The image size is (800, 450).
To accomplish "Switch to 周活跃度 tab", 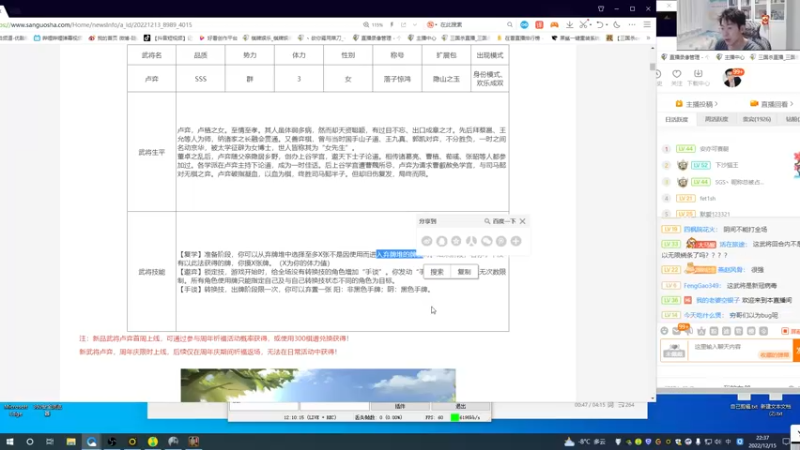I will point(716,119).
